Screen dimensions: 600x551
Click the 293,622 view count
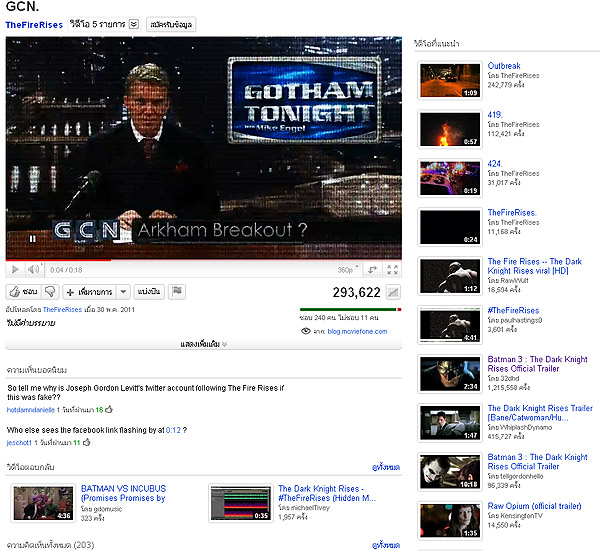356,292
